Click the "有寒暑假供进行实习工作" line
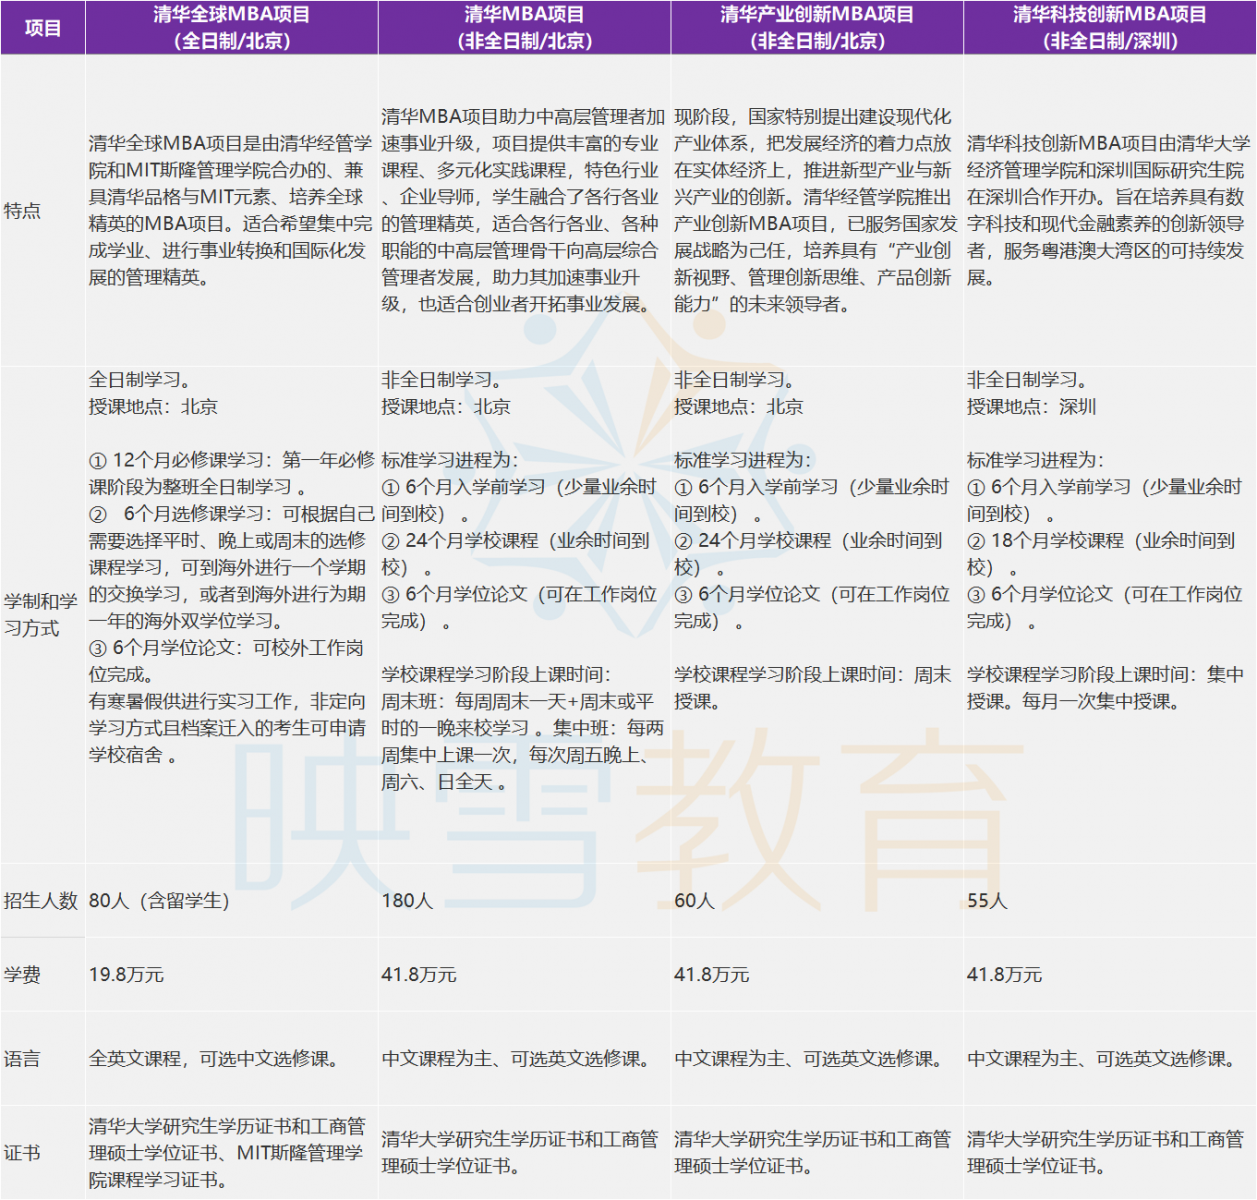This screenshot has height=1200, width=1257. coord(227,728)
